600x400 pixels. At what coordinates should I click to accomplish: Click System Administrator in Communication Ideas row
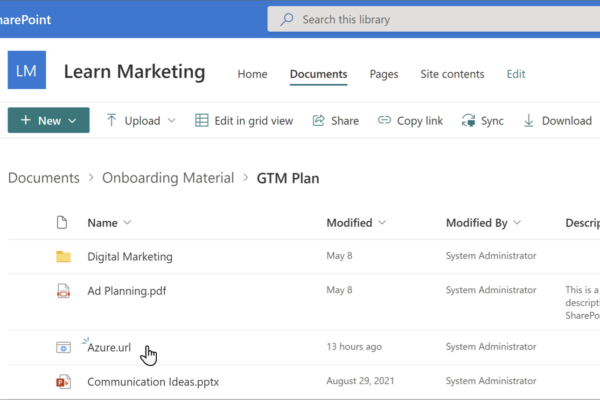tap(491, 381)
